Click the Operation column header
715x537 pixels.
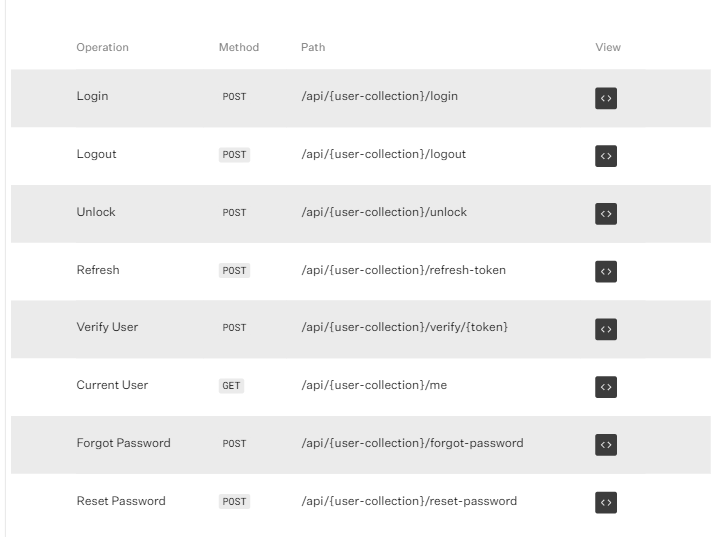[x=102, y=47]
